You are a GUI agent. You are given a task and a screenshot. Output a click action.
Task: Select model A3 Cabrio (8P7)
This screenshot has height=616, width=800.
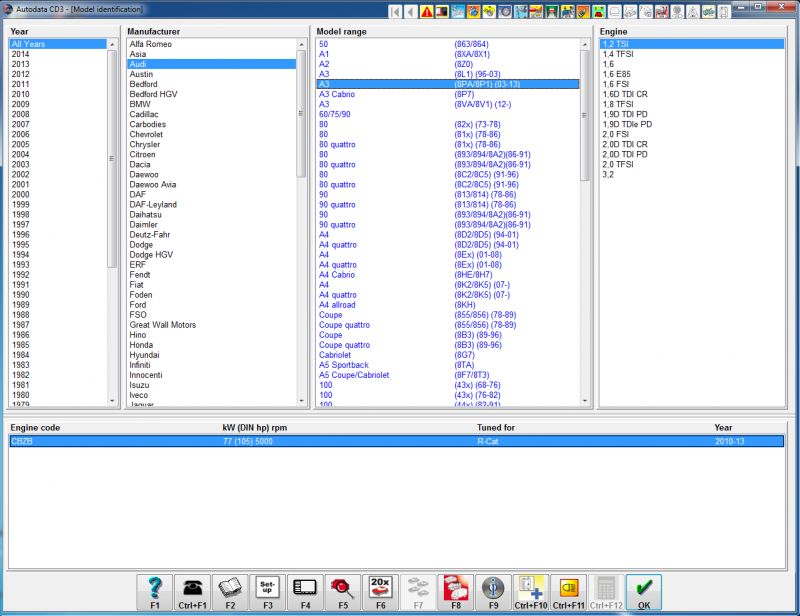(x=448, y=94)
